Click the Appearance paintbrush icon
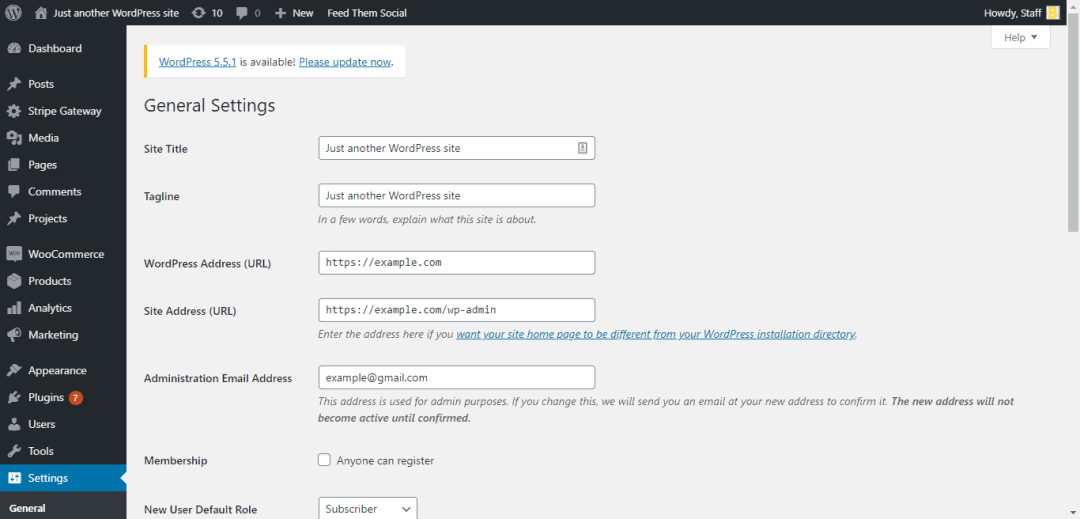The height and width of the screenshot is (519, 1080). pos(14,370)
